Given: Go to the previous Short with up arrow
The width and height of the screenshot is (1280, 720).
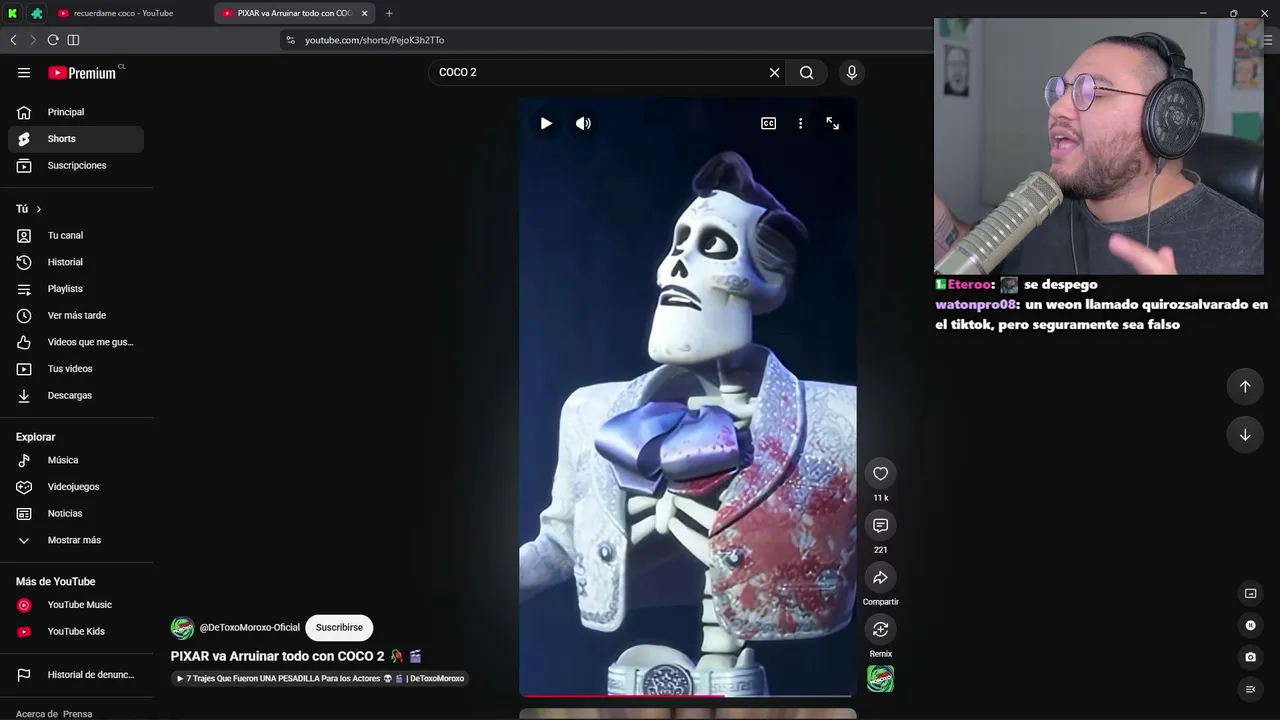Looking at the screenshot, I should 1245,386.
